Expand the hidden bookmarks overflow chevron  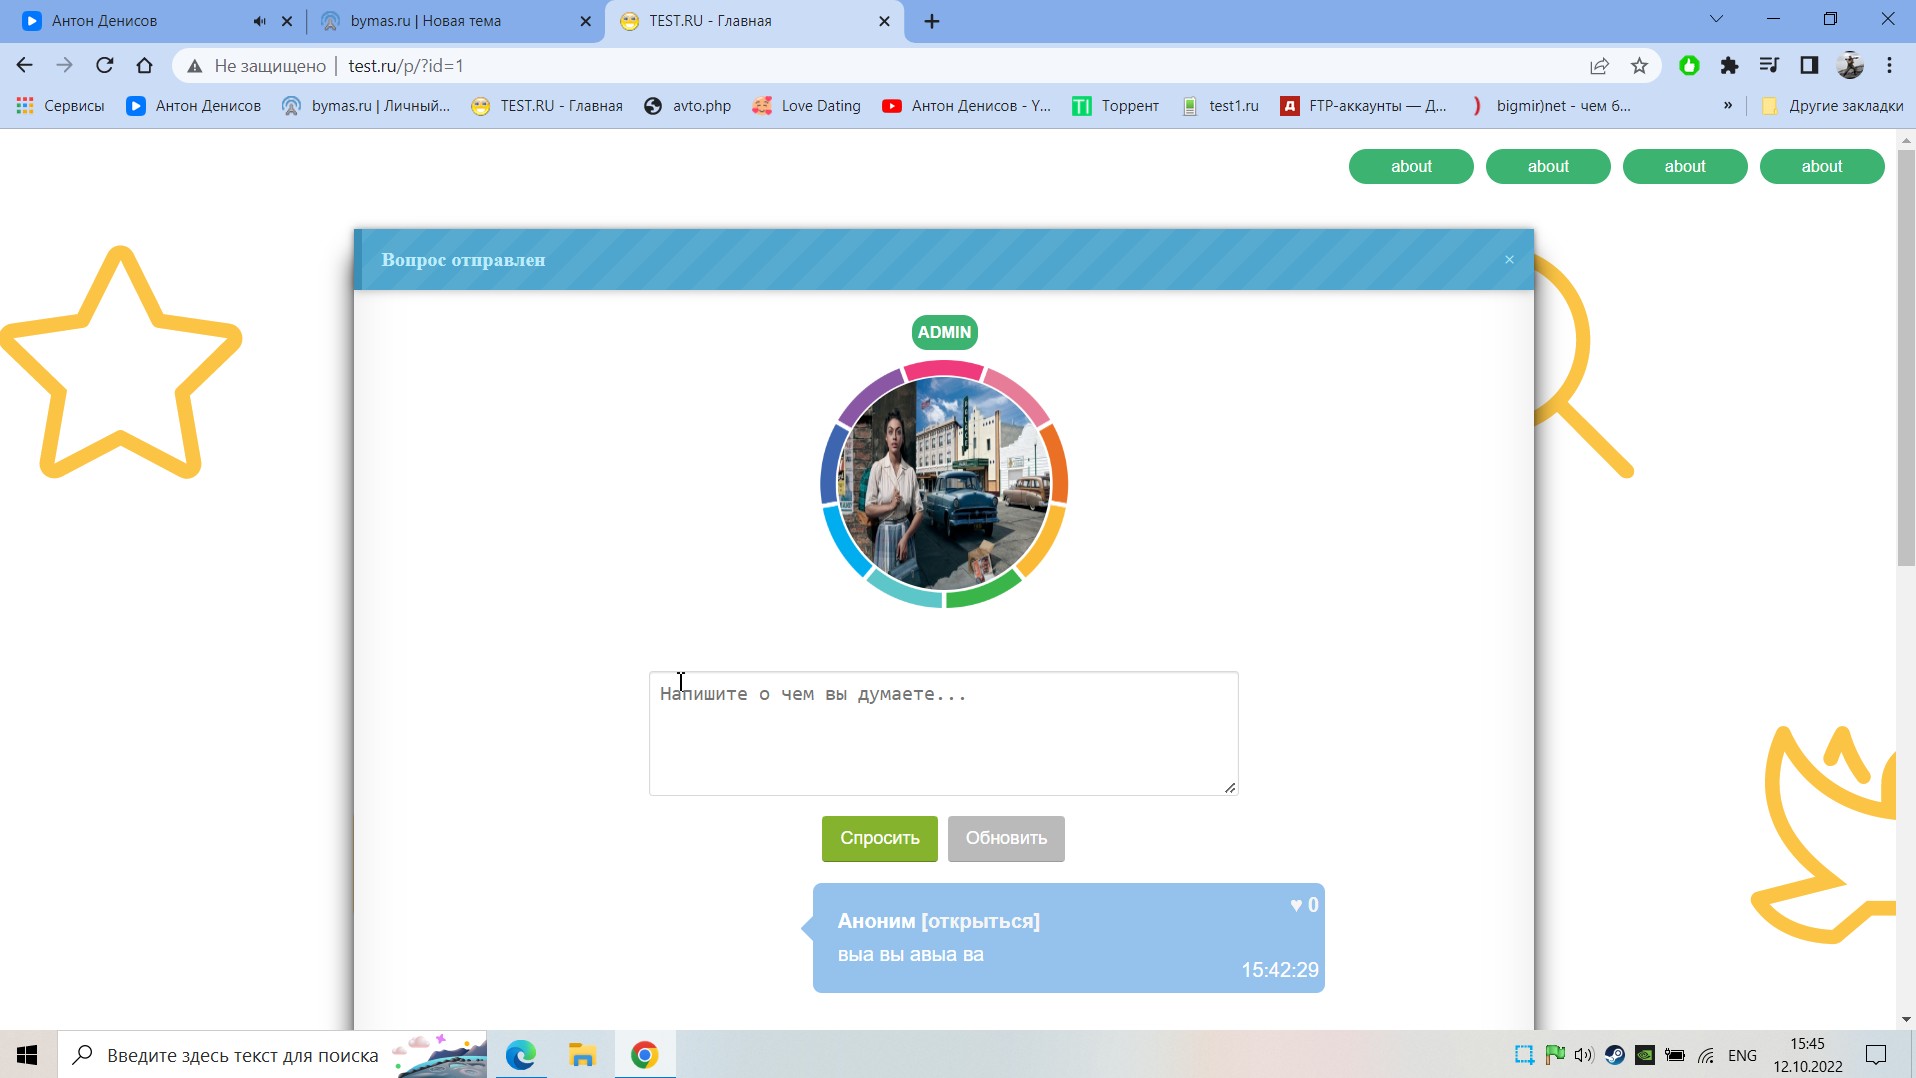(1727, 106)
